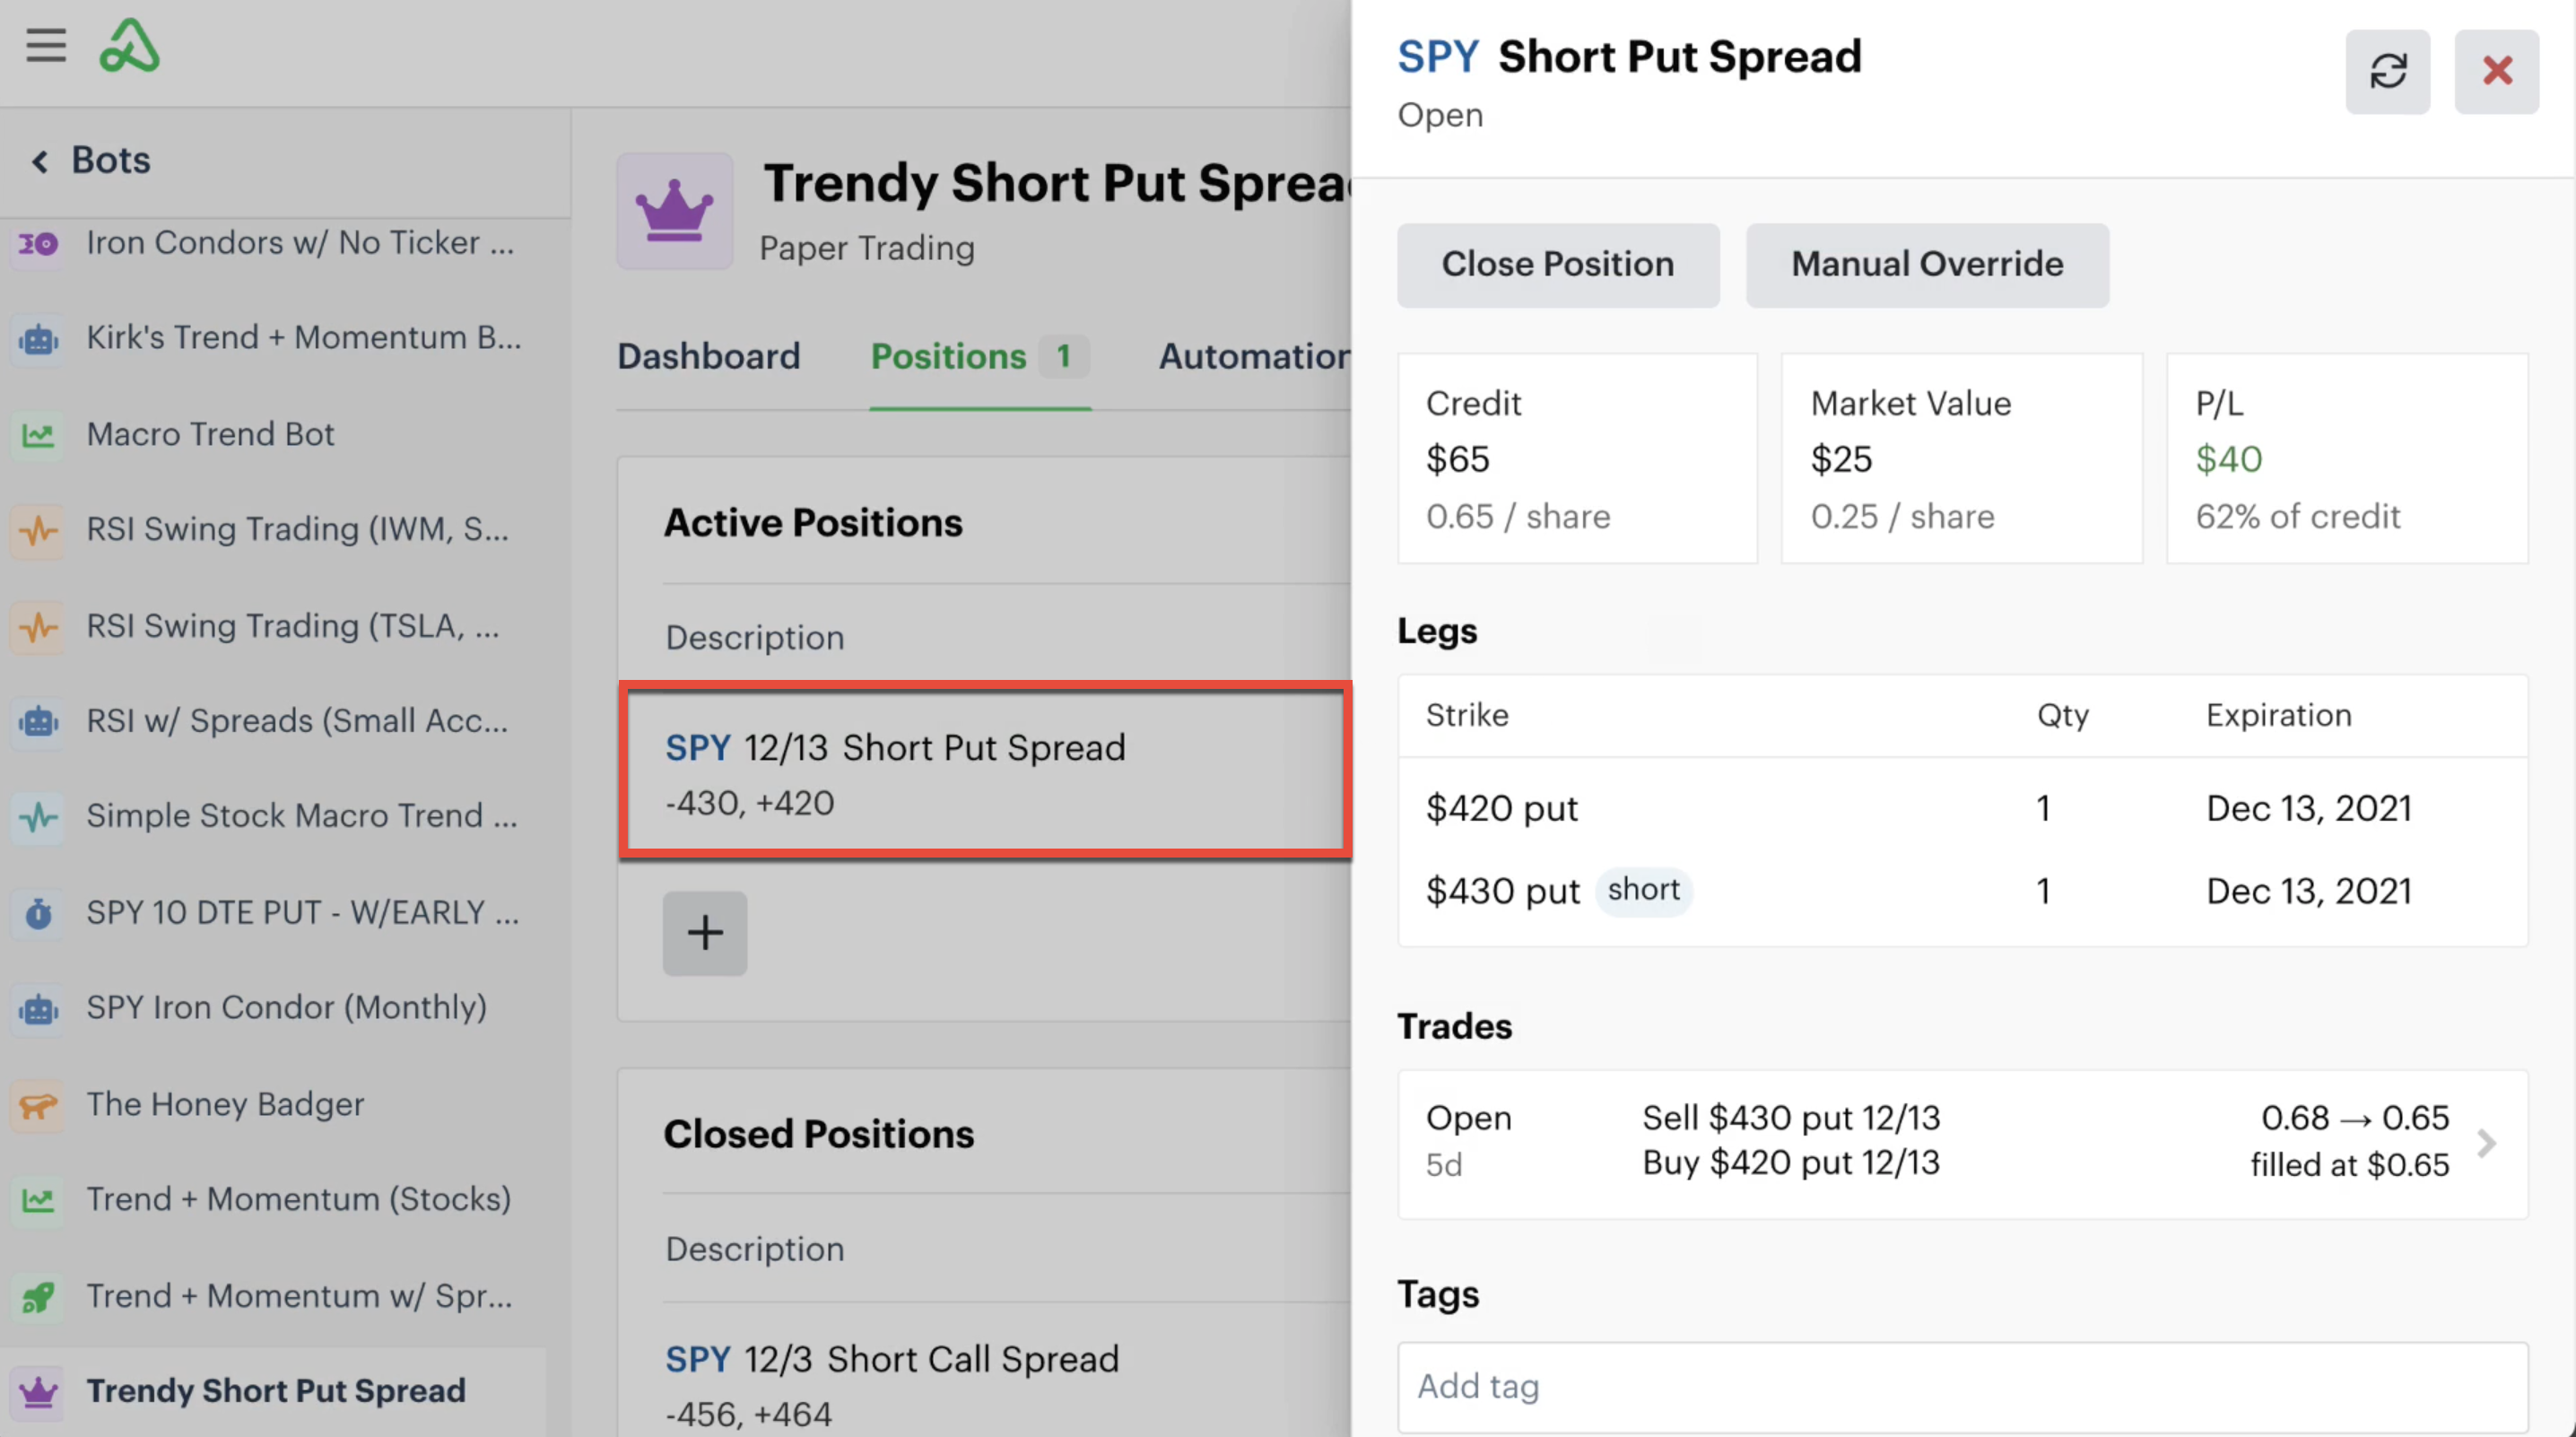Switch to the Automations tab
The image size is (2576, 1437).
click(1254, 356)
